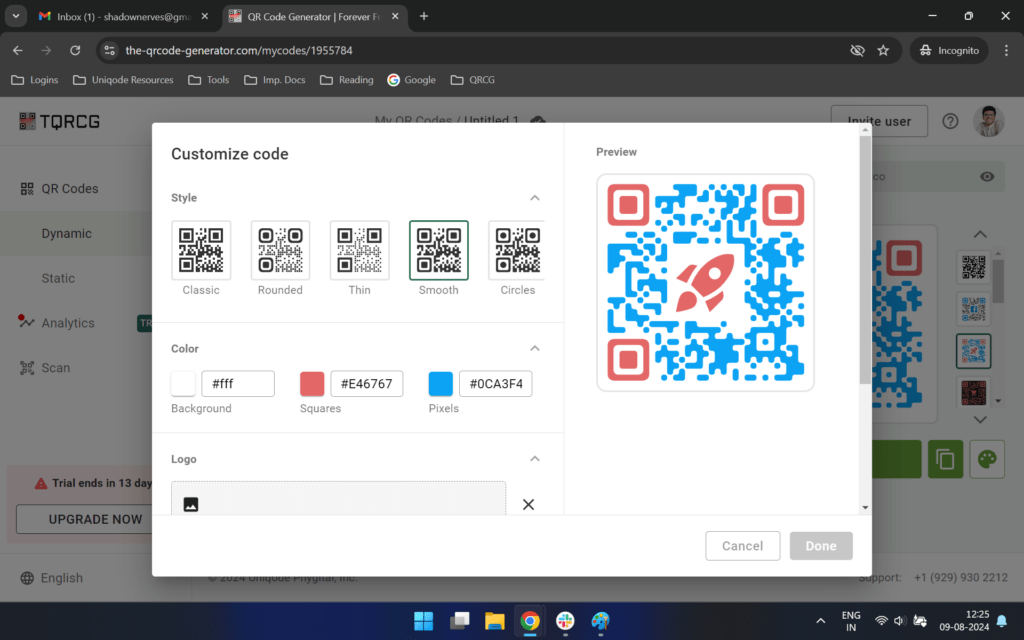Open the help question mark icon
This screenshot has width=1024, height=640.
[950, 121]
